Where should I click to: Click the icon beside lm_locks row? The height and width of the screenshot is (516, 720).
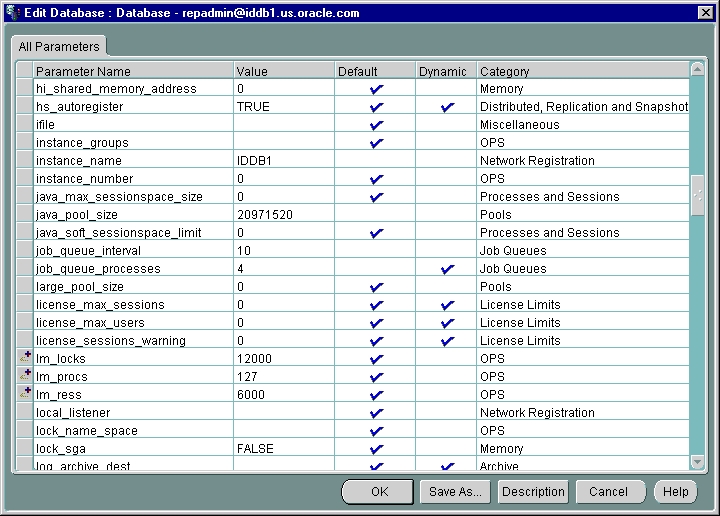click(x=25, y=358)
